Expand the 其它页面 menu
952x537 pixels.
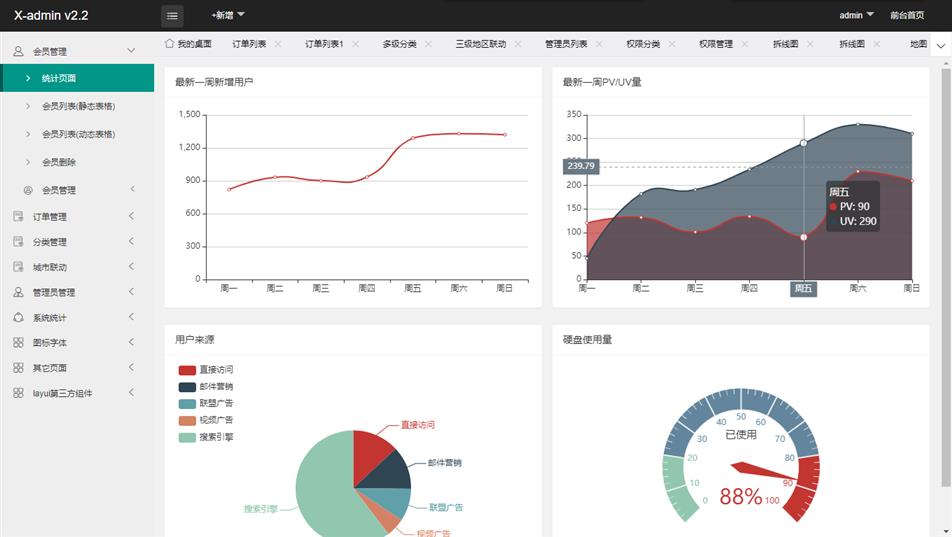[132, 368]
